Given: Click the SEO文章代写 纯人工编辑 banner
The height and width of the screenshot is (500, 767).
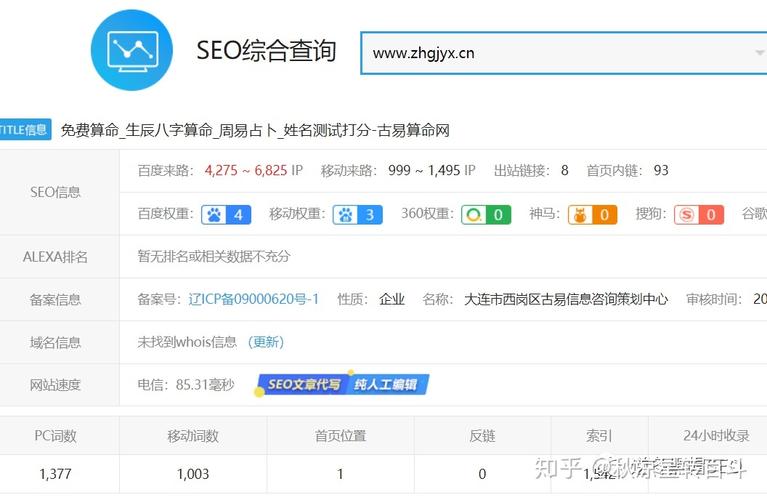Looking at the screenshot, I should [x=341, y=385].
